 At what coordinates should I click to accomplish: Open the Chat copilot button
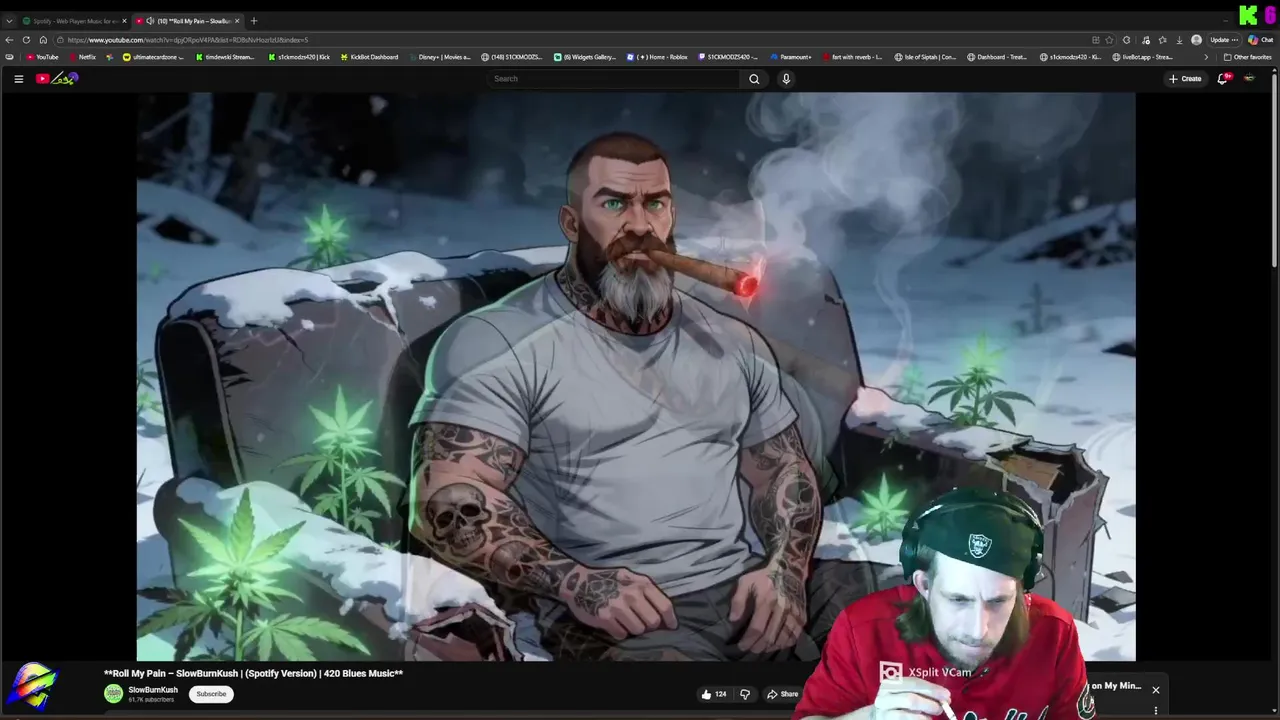click(x=1260, y=40)
